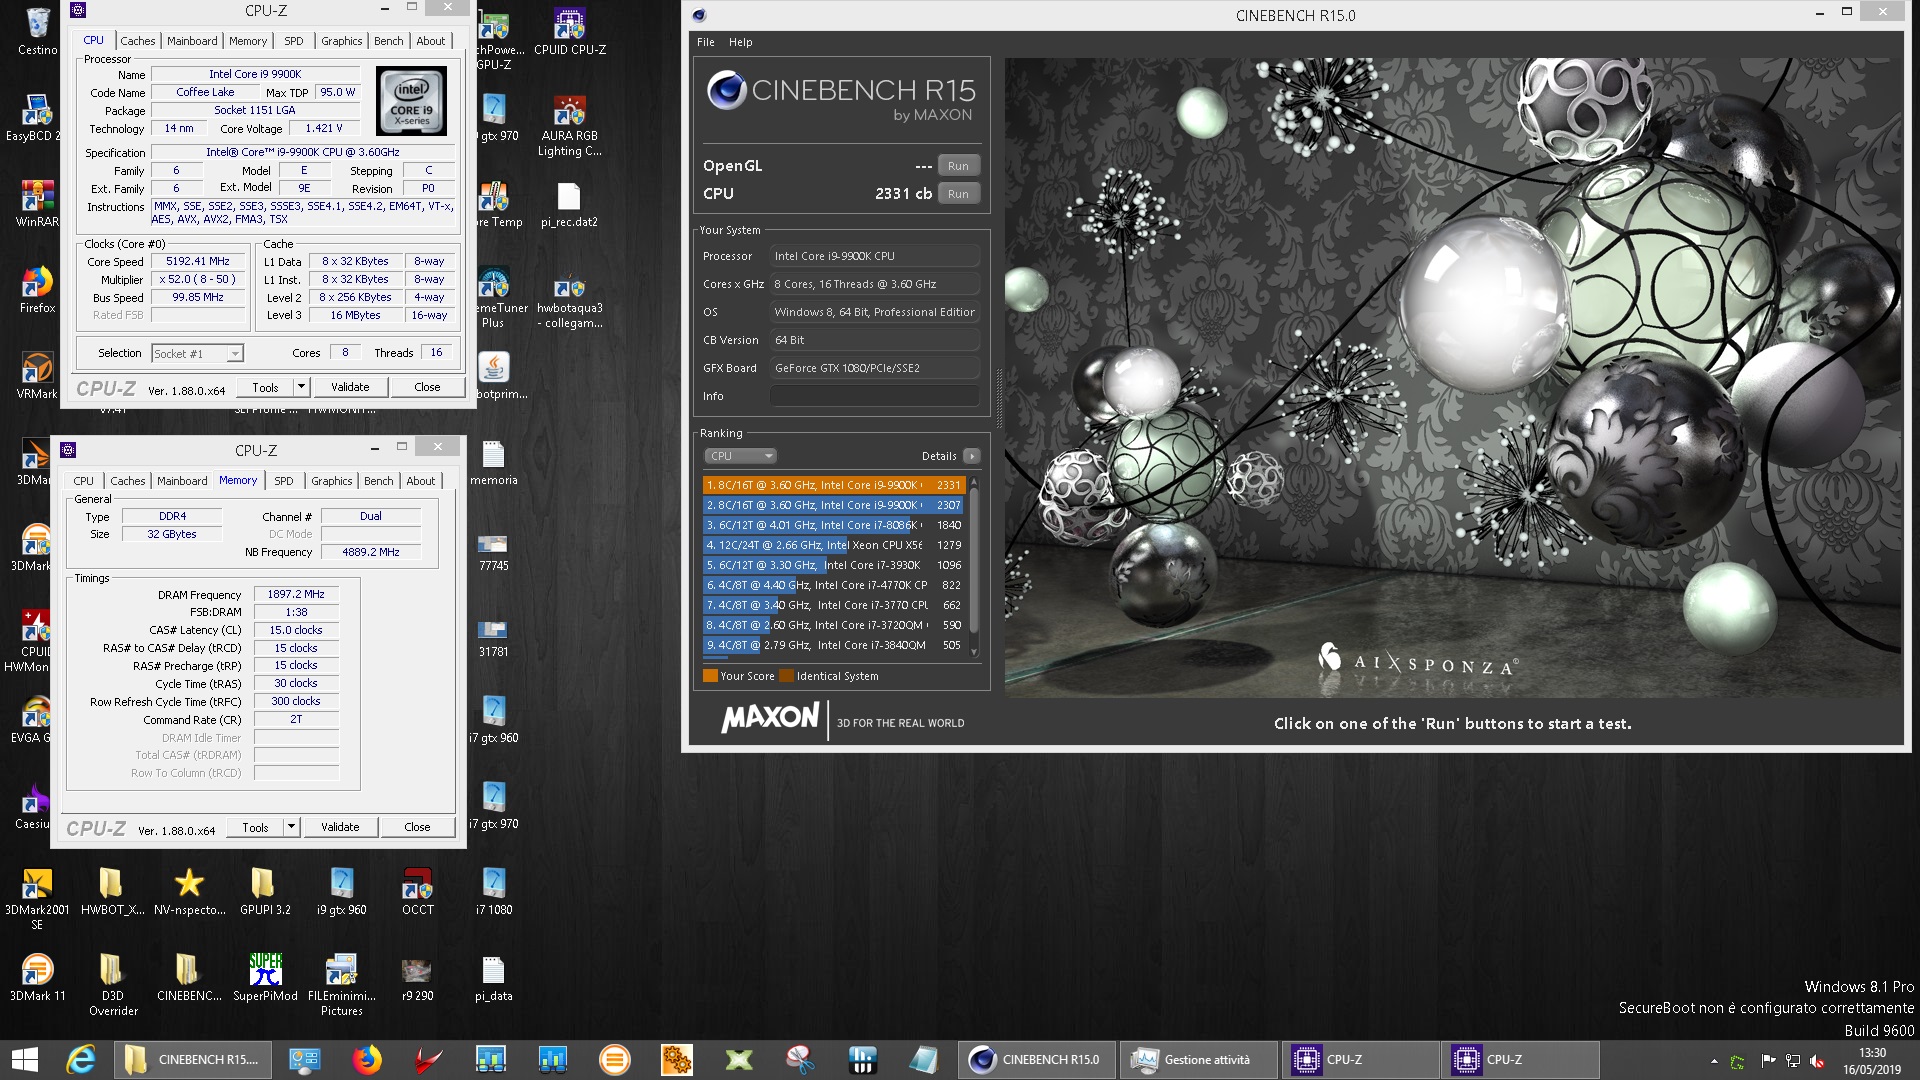Click the orange Your Score legend swatch
This screenshot has width=1920, height=1080.
tap(710, 676)
